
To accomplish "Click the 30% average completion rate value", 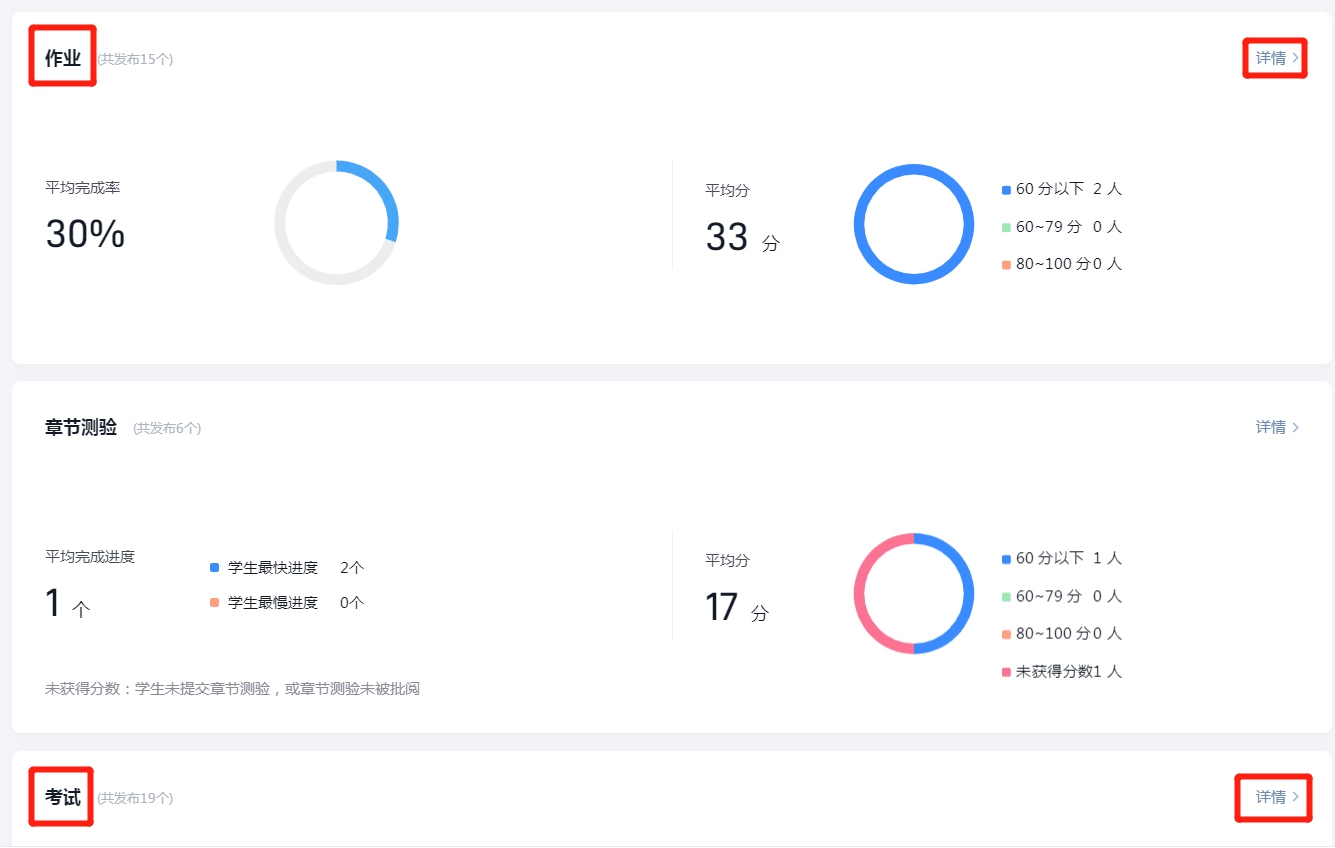I will [85, 234].
